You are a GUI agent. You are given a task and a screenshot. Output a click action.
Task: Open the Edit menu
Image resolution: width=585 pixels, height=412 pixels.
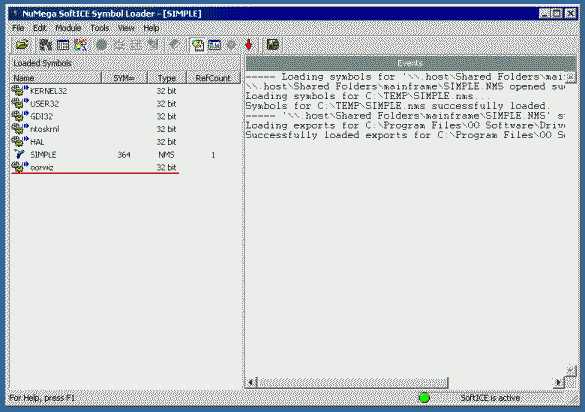[40, 28]
